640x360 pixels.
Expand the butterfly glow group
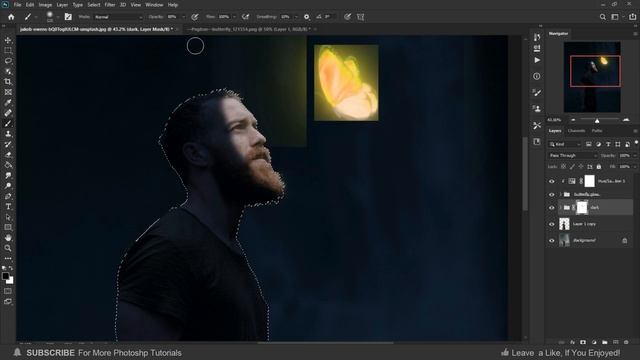tap(560, 195)
